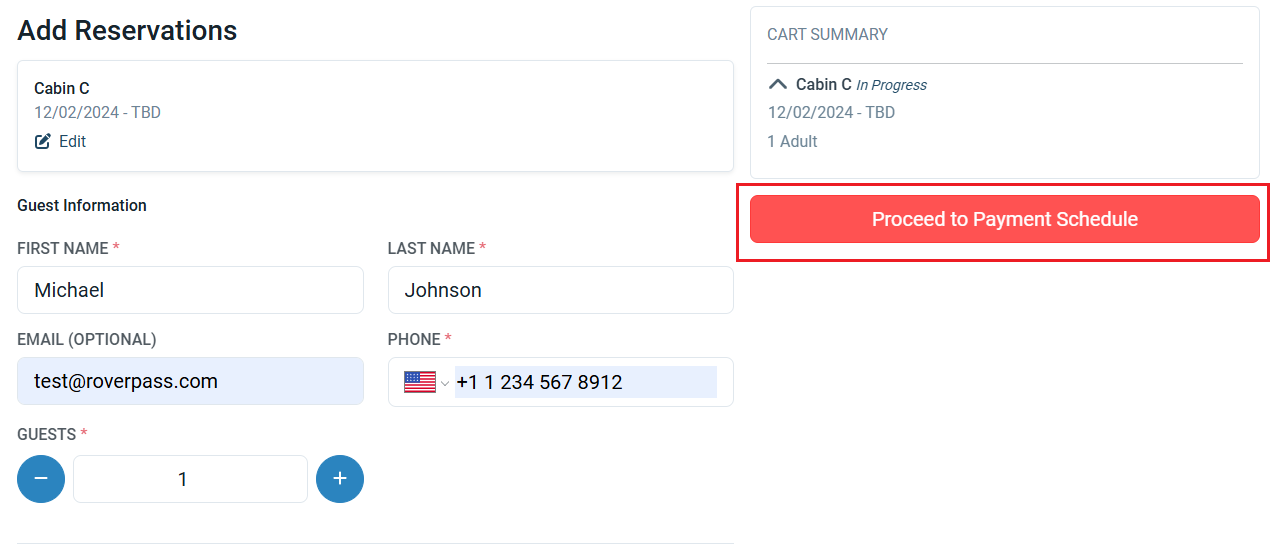Click the Add Reservations page heading
1274x552 pixels.
click(x=127, y=30)
